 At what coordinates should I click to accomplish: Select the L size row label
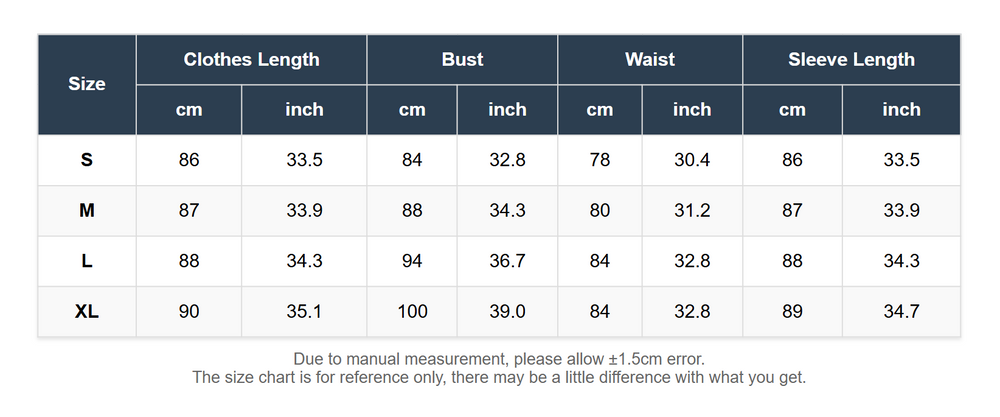click(x=87, y=261)
